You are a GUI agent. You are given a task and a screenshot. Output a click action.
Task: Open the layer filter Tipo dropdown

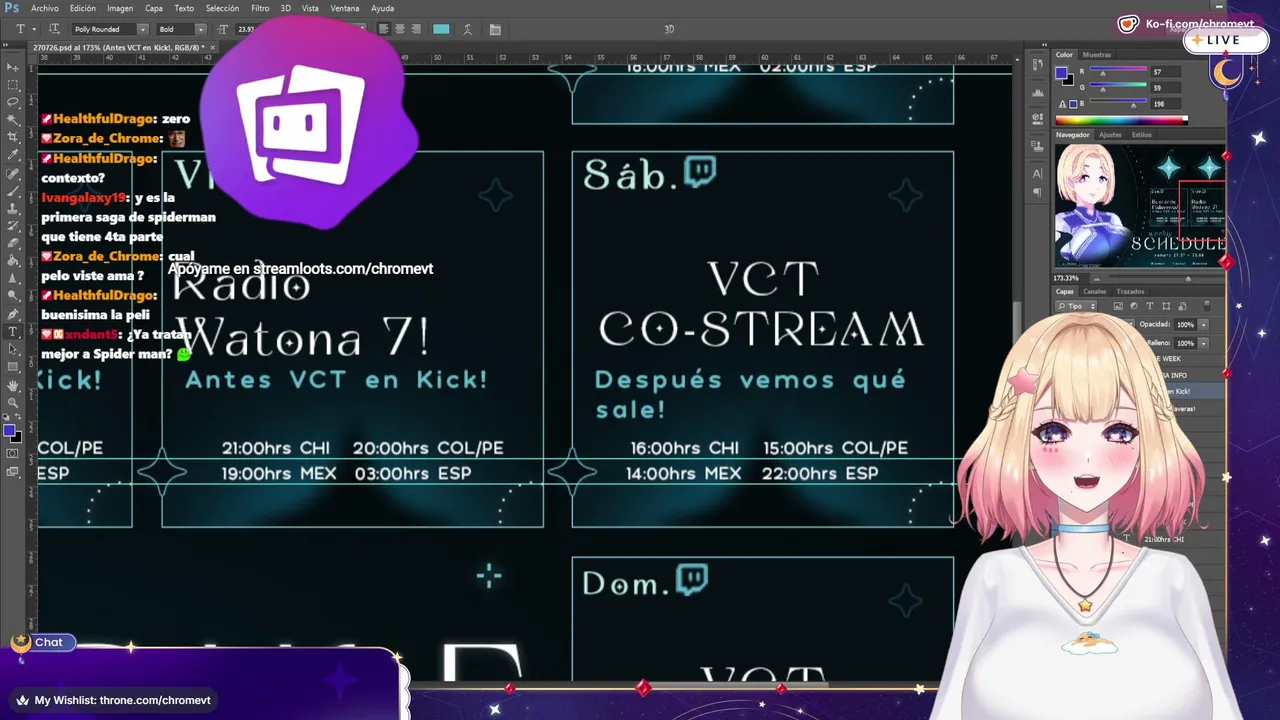coord(1077,306)
